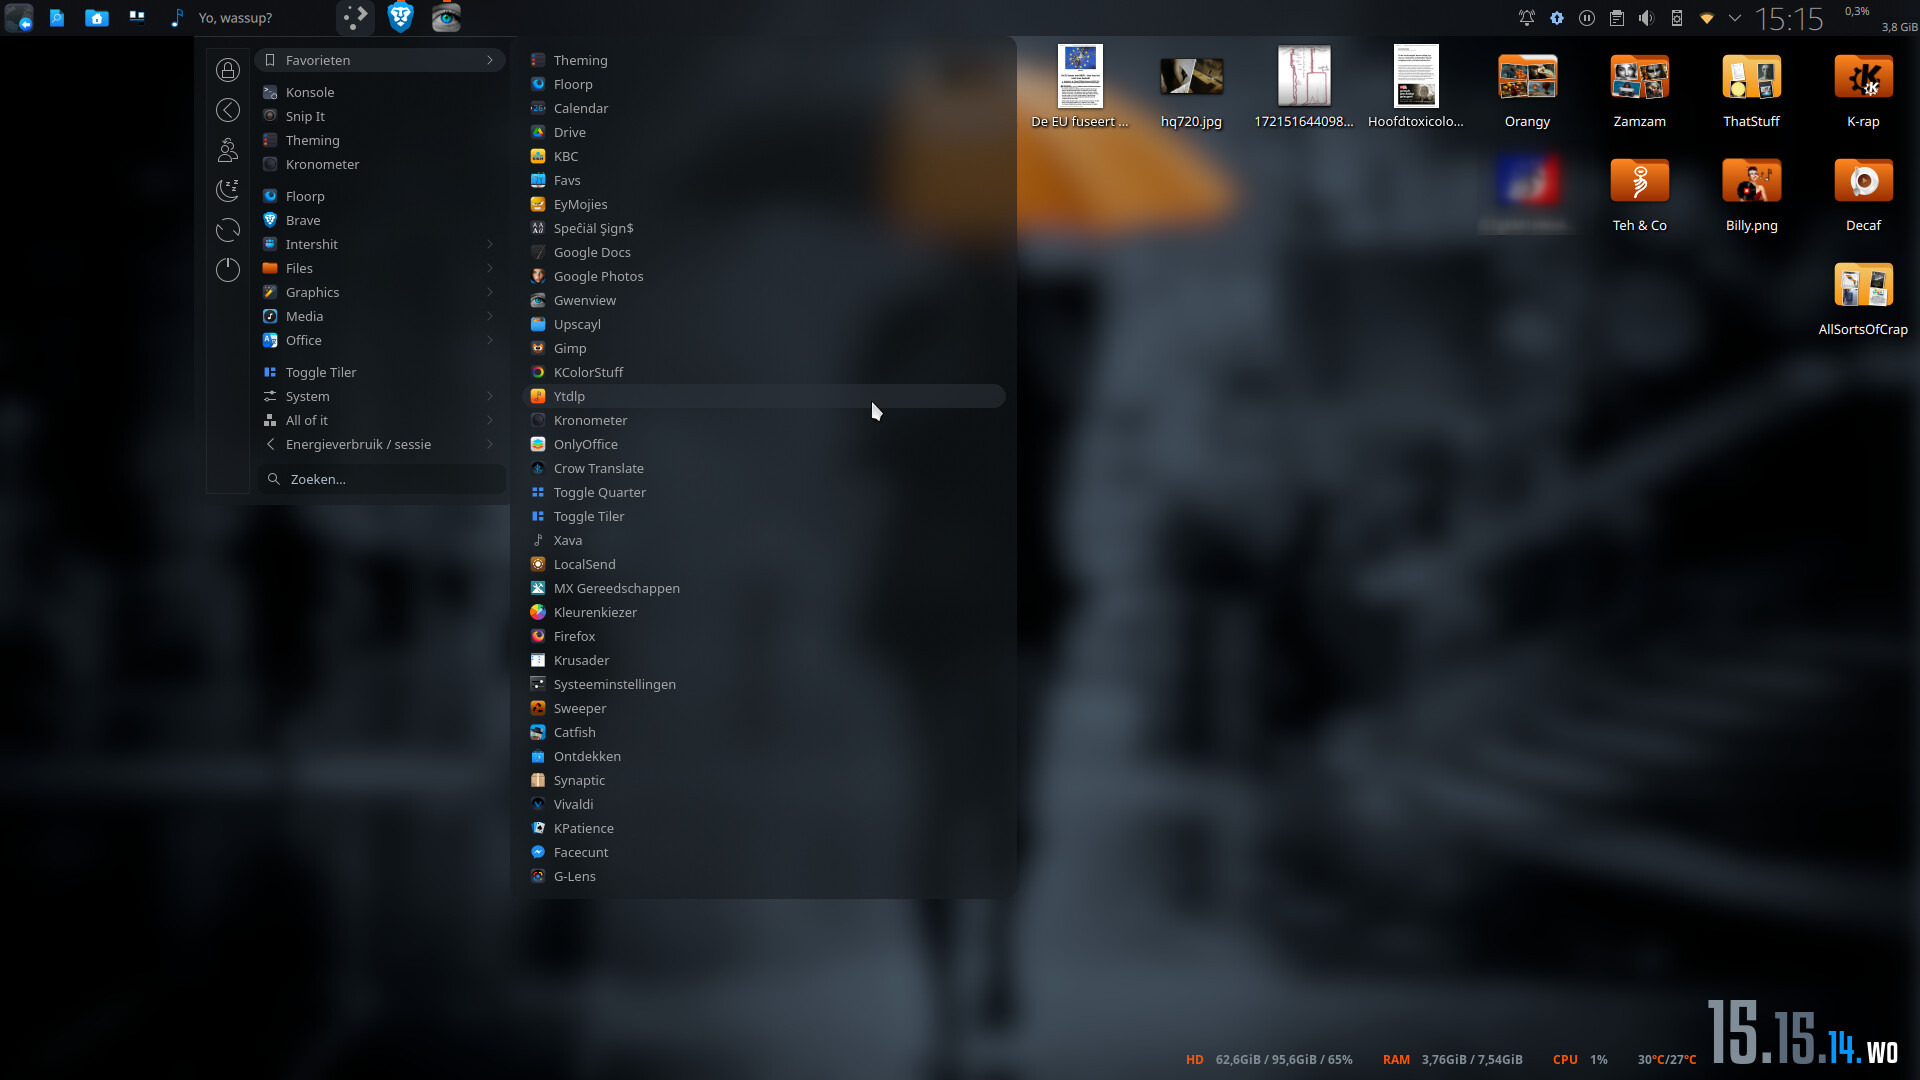Image resolution: width=1920 pixels, height=1080 pixels.
Task: Click the notifications bell tray icon
Action: pos(1527,18)
